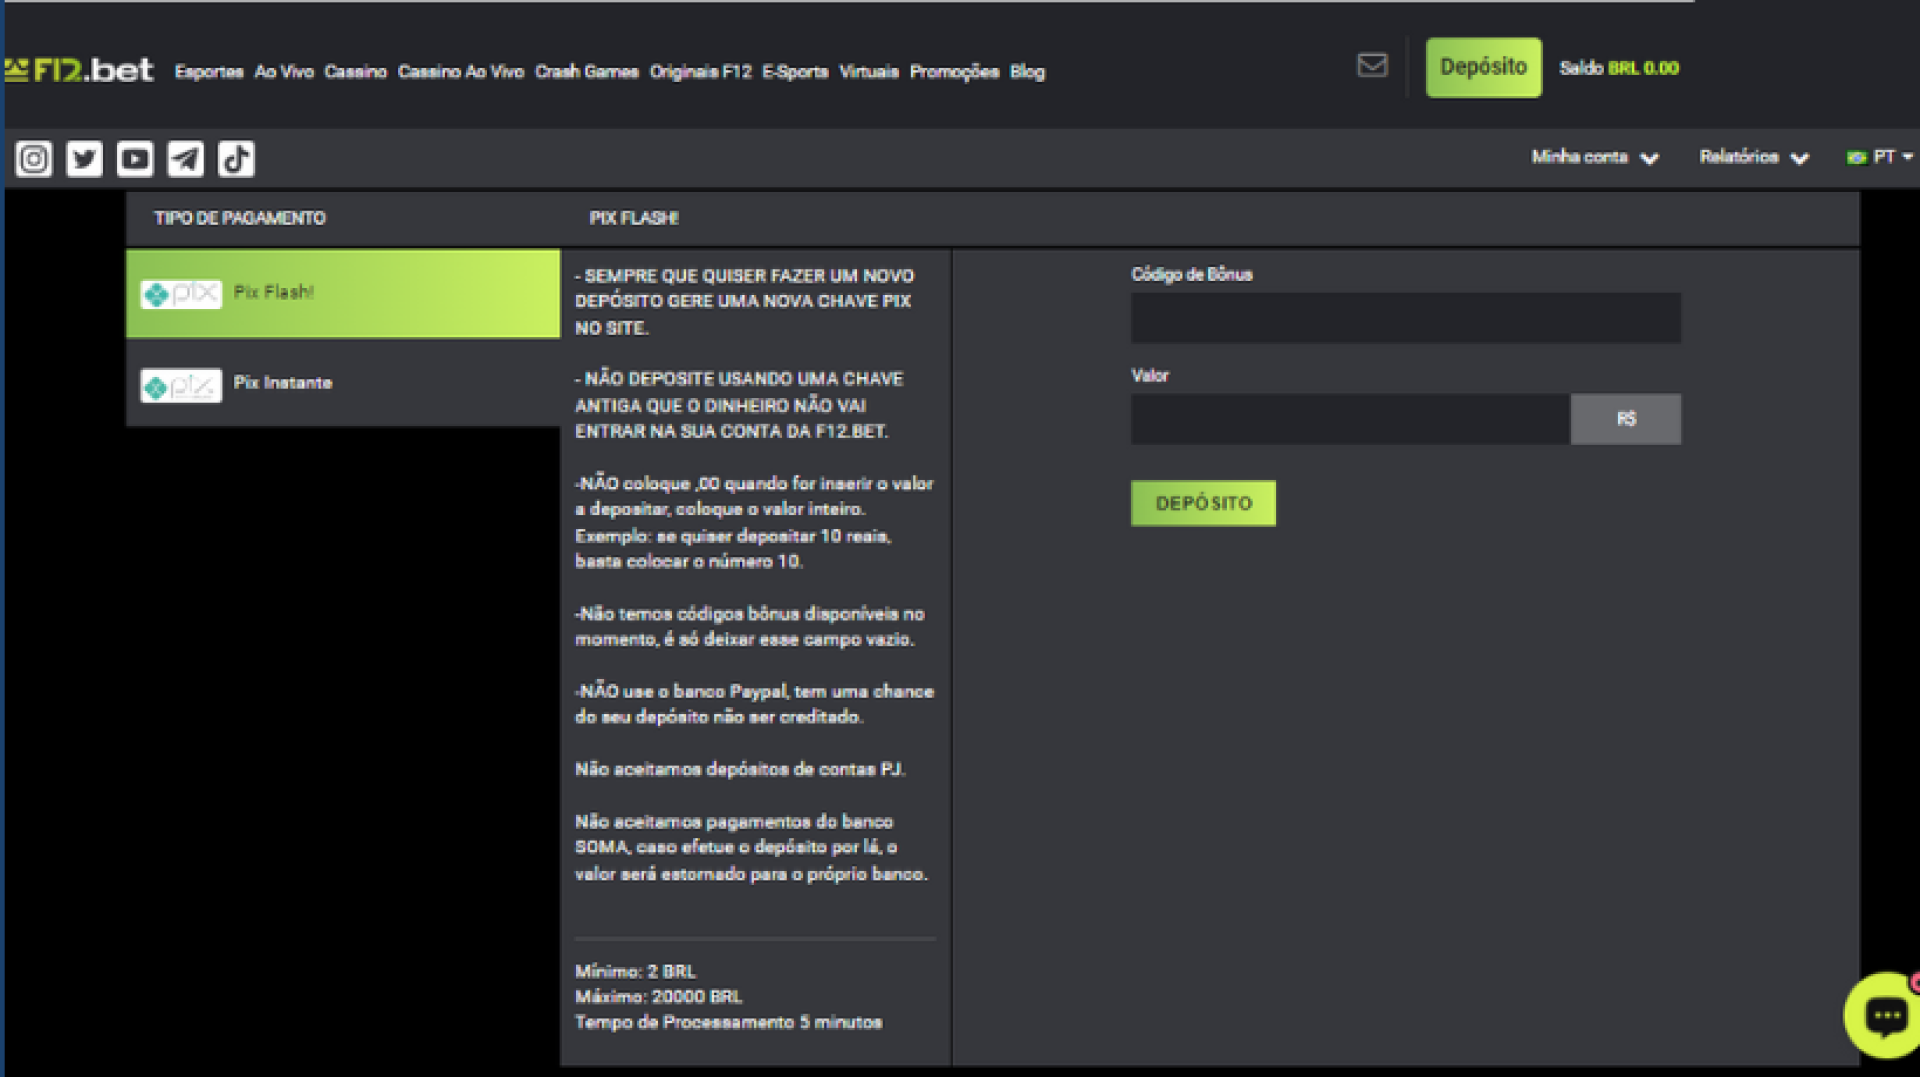The height and width of the screenshot is (1077, 1920).
Task: Select the Pix Instante payment type
Action: coord(343,383)
